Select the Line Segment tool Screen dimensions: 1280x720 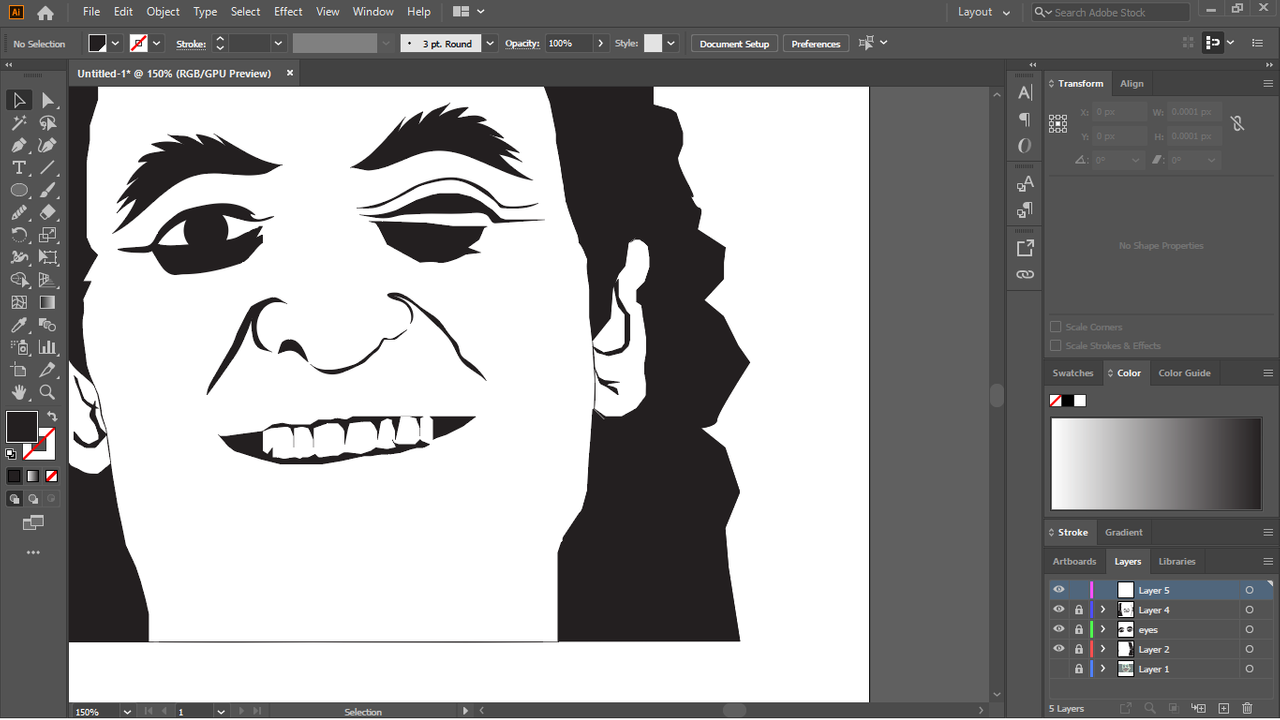click(47, 168)
